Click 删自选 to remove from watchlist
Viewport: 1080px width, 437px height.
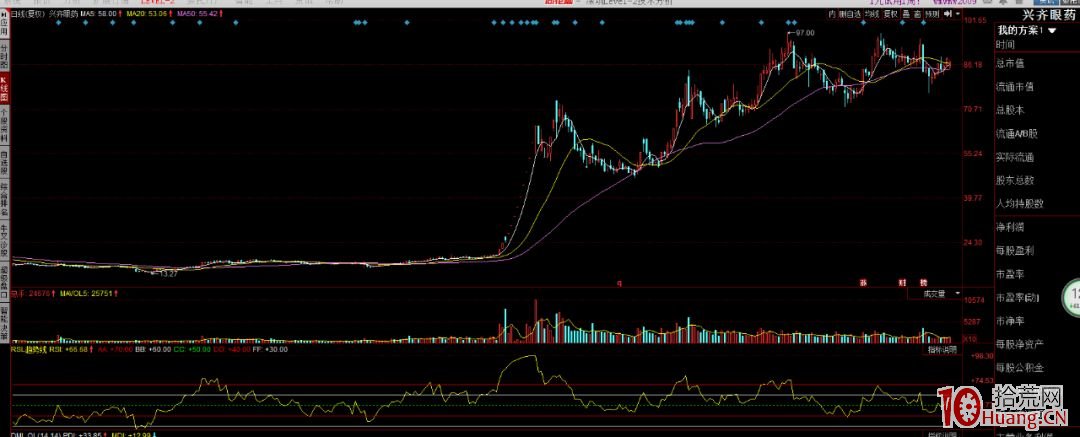coord(850,14)
